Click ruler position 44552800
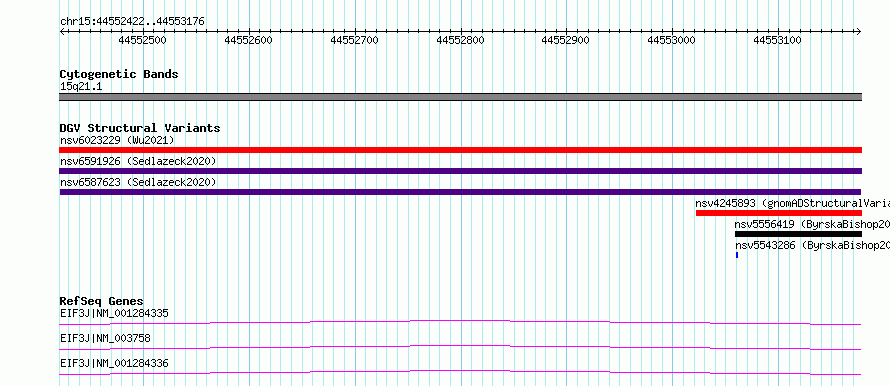The height and width of the screenshot is (386, 890). pyautogui.click(x=460, y=40)
